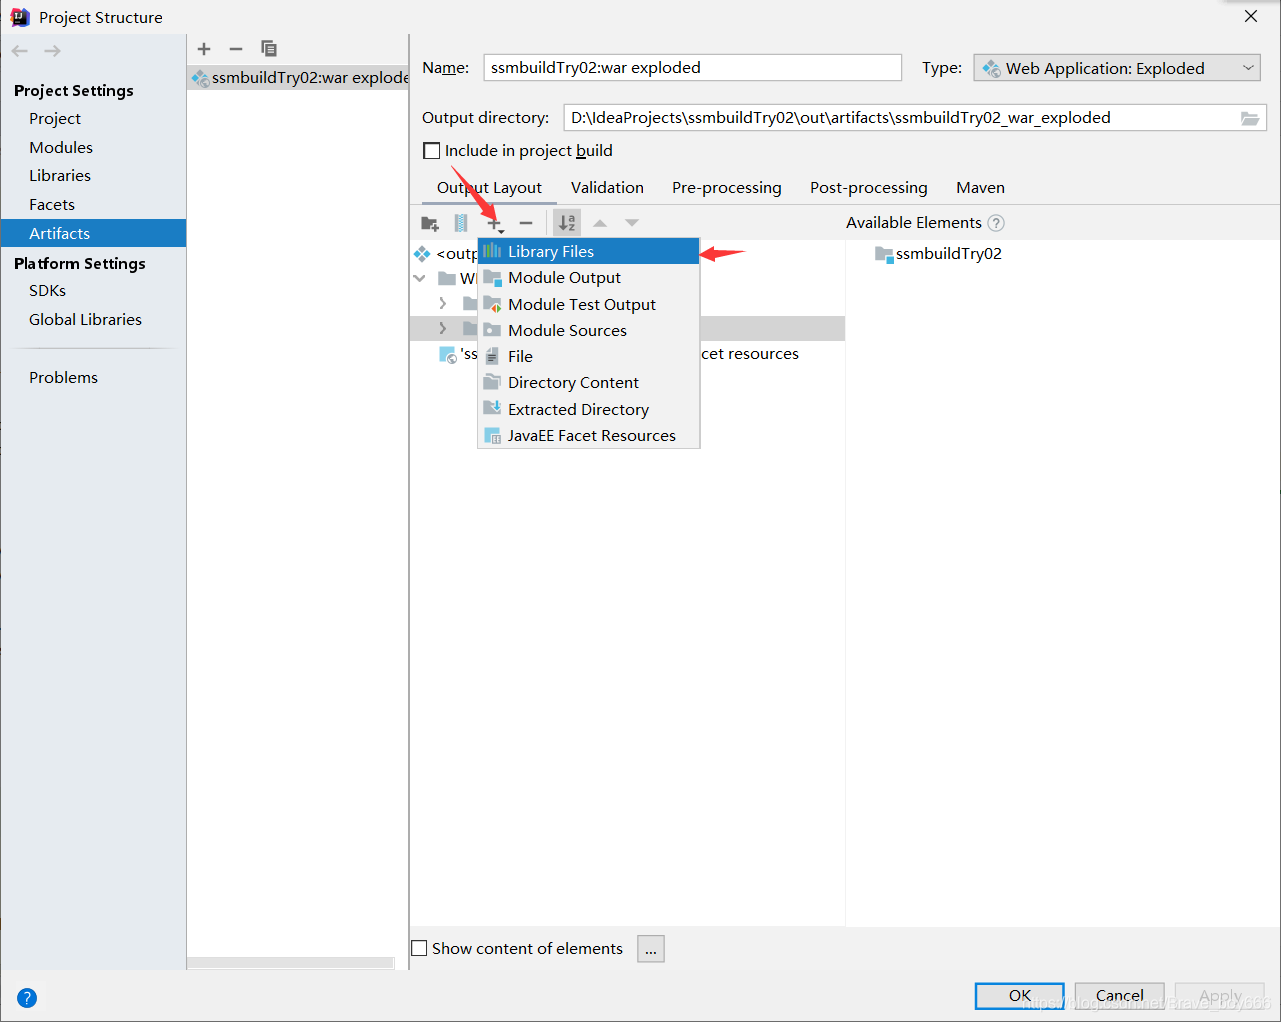Move the selected element up
Image resolution: width=1281 pixels, height=1022 pixels.
(x=600, y=223)
